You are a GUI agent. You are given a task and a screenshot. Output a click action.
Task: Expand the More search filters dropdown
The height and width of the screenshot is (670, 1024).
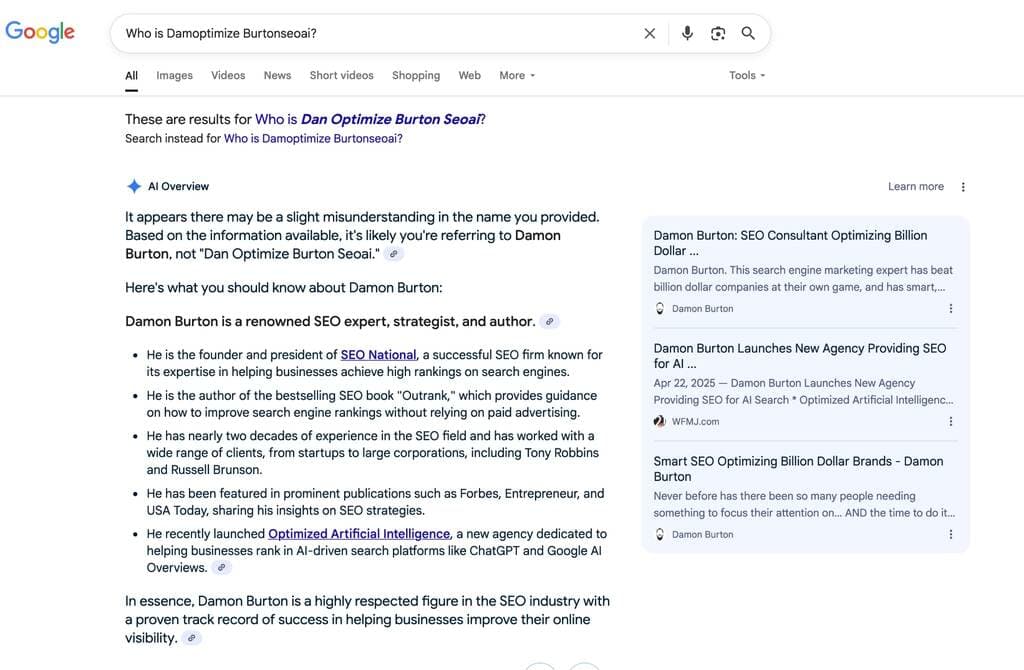(517, 76)
